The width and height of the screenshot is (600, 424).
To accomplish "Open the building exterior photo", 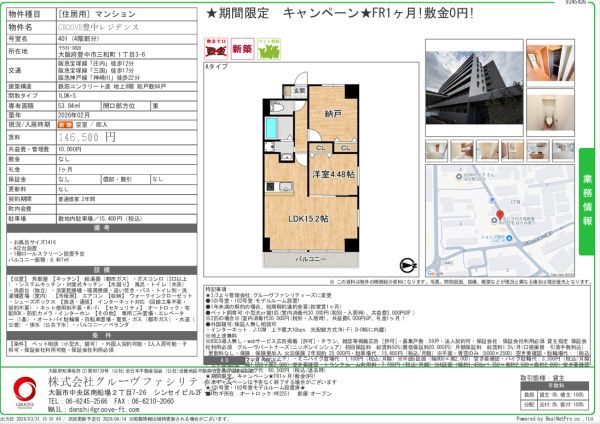I will coord(474,88).
